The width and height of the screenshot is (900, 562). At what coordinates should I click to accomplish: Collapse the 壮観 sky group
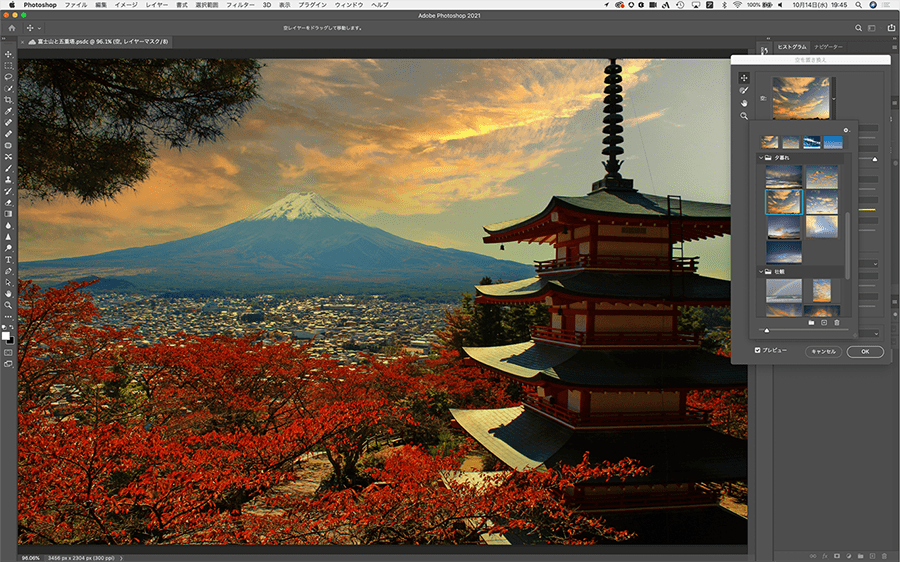pyautogui.click(x=761, y=272)
